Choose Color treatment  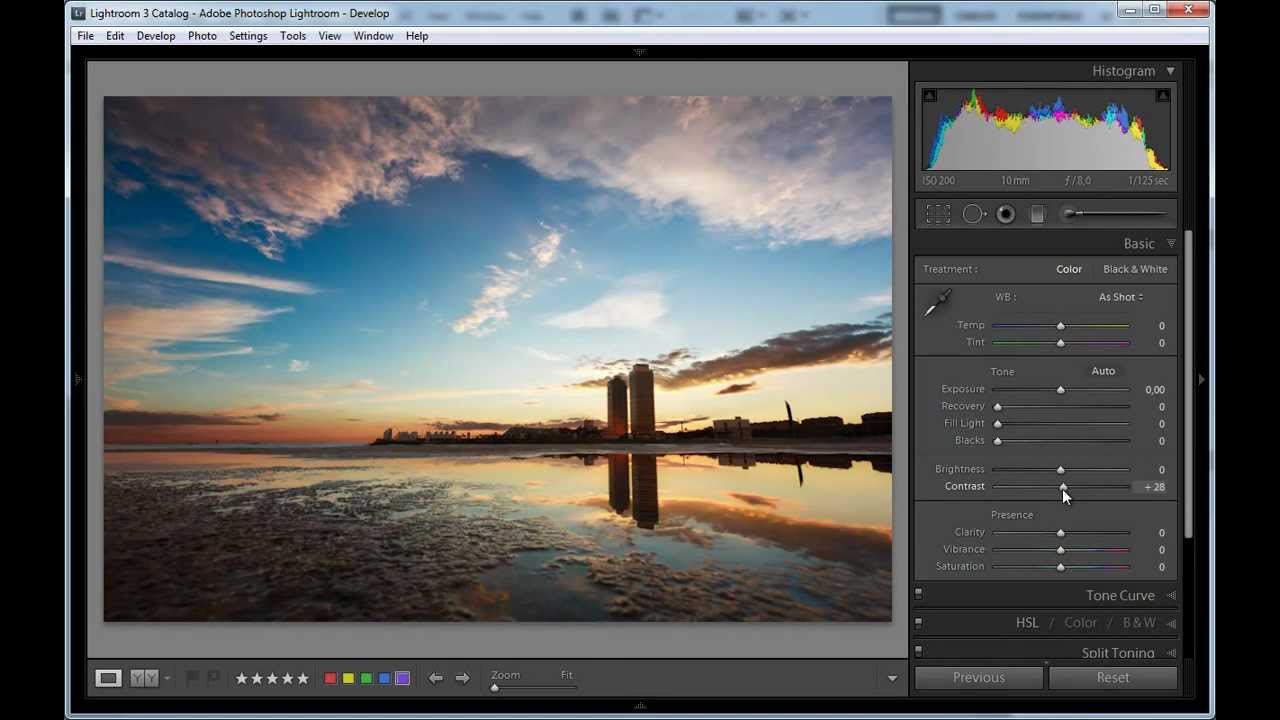point(1069,269)
